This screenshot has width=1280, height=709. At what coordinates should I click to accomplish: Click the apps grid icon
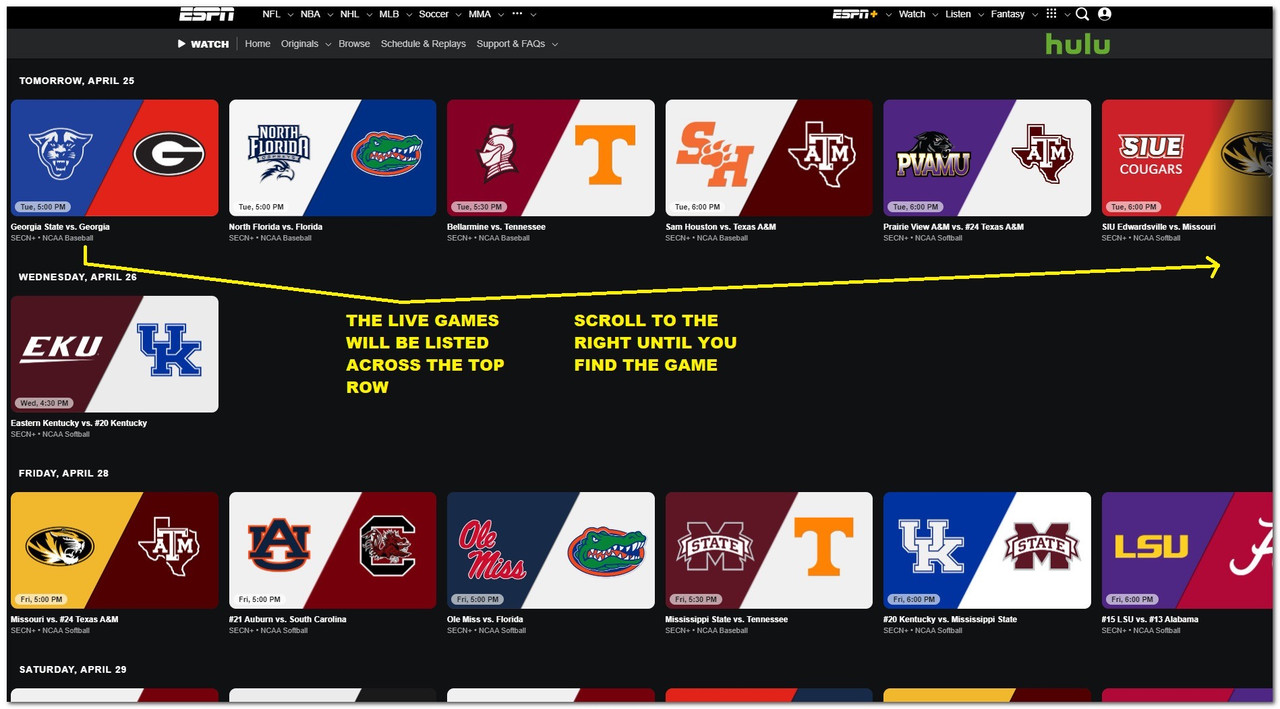(x=1051, y=14)
